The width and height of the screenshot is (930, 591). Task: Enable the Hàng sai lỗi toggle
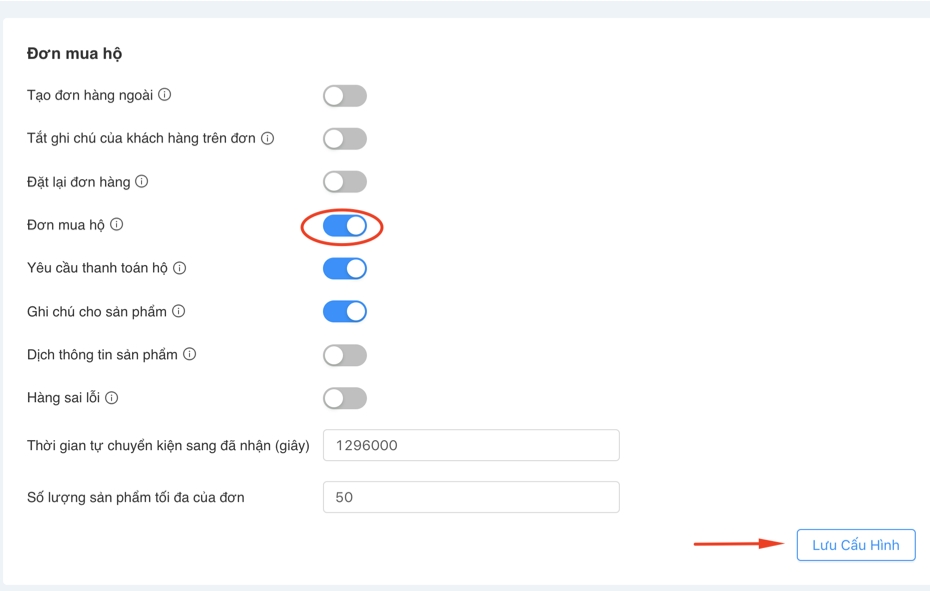click(x=345, y=398)
